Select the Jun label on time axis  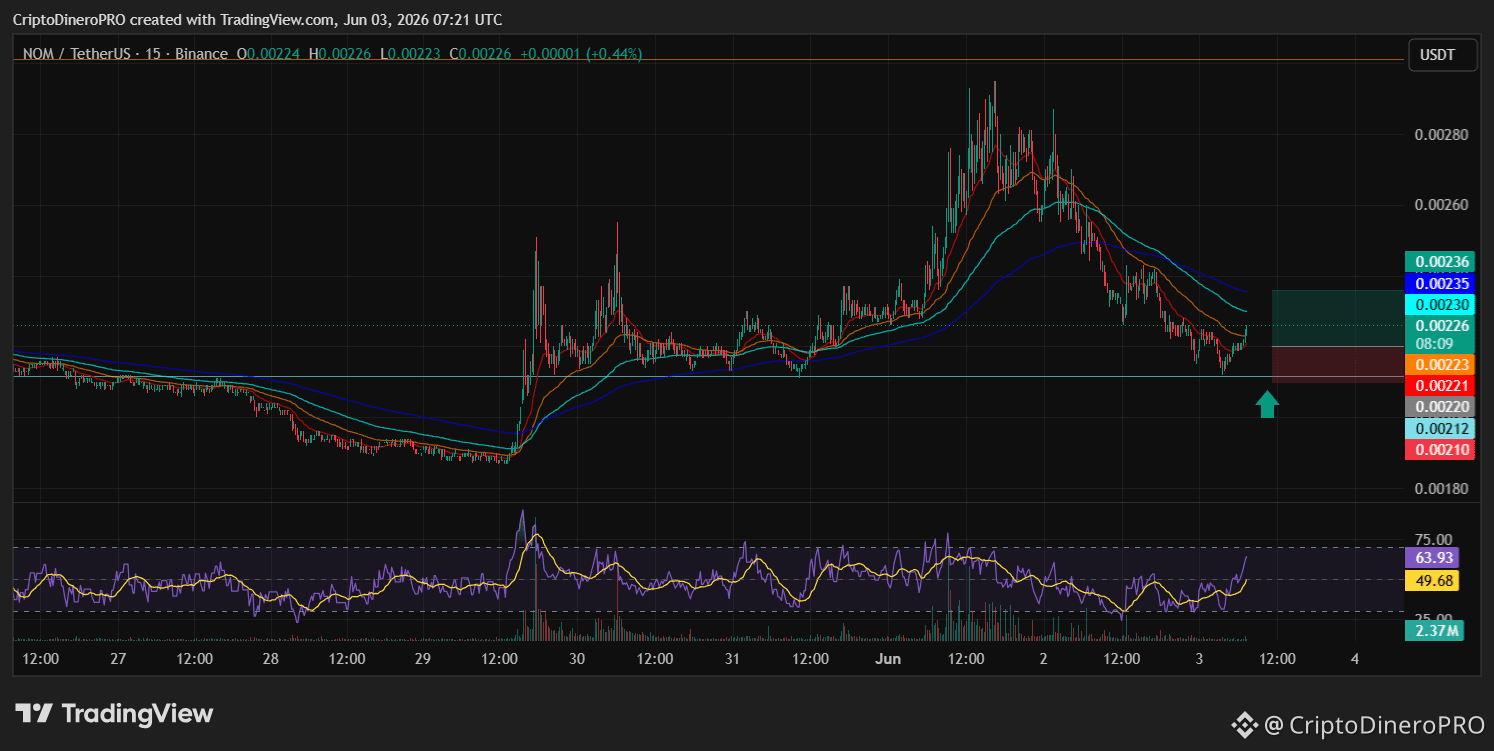click(x=887, y=659)
